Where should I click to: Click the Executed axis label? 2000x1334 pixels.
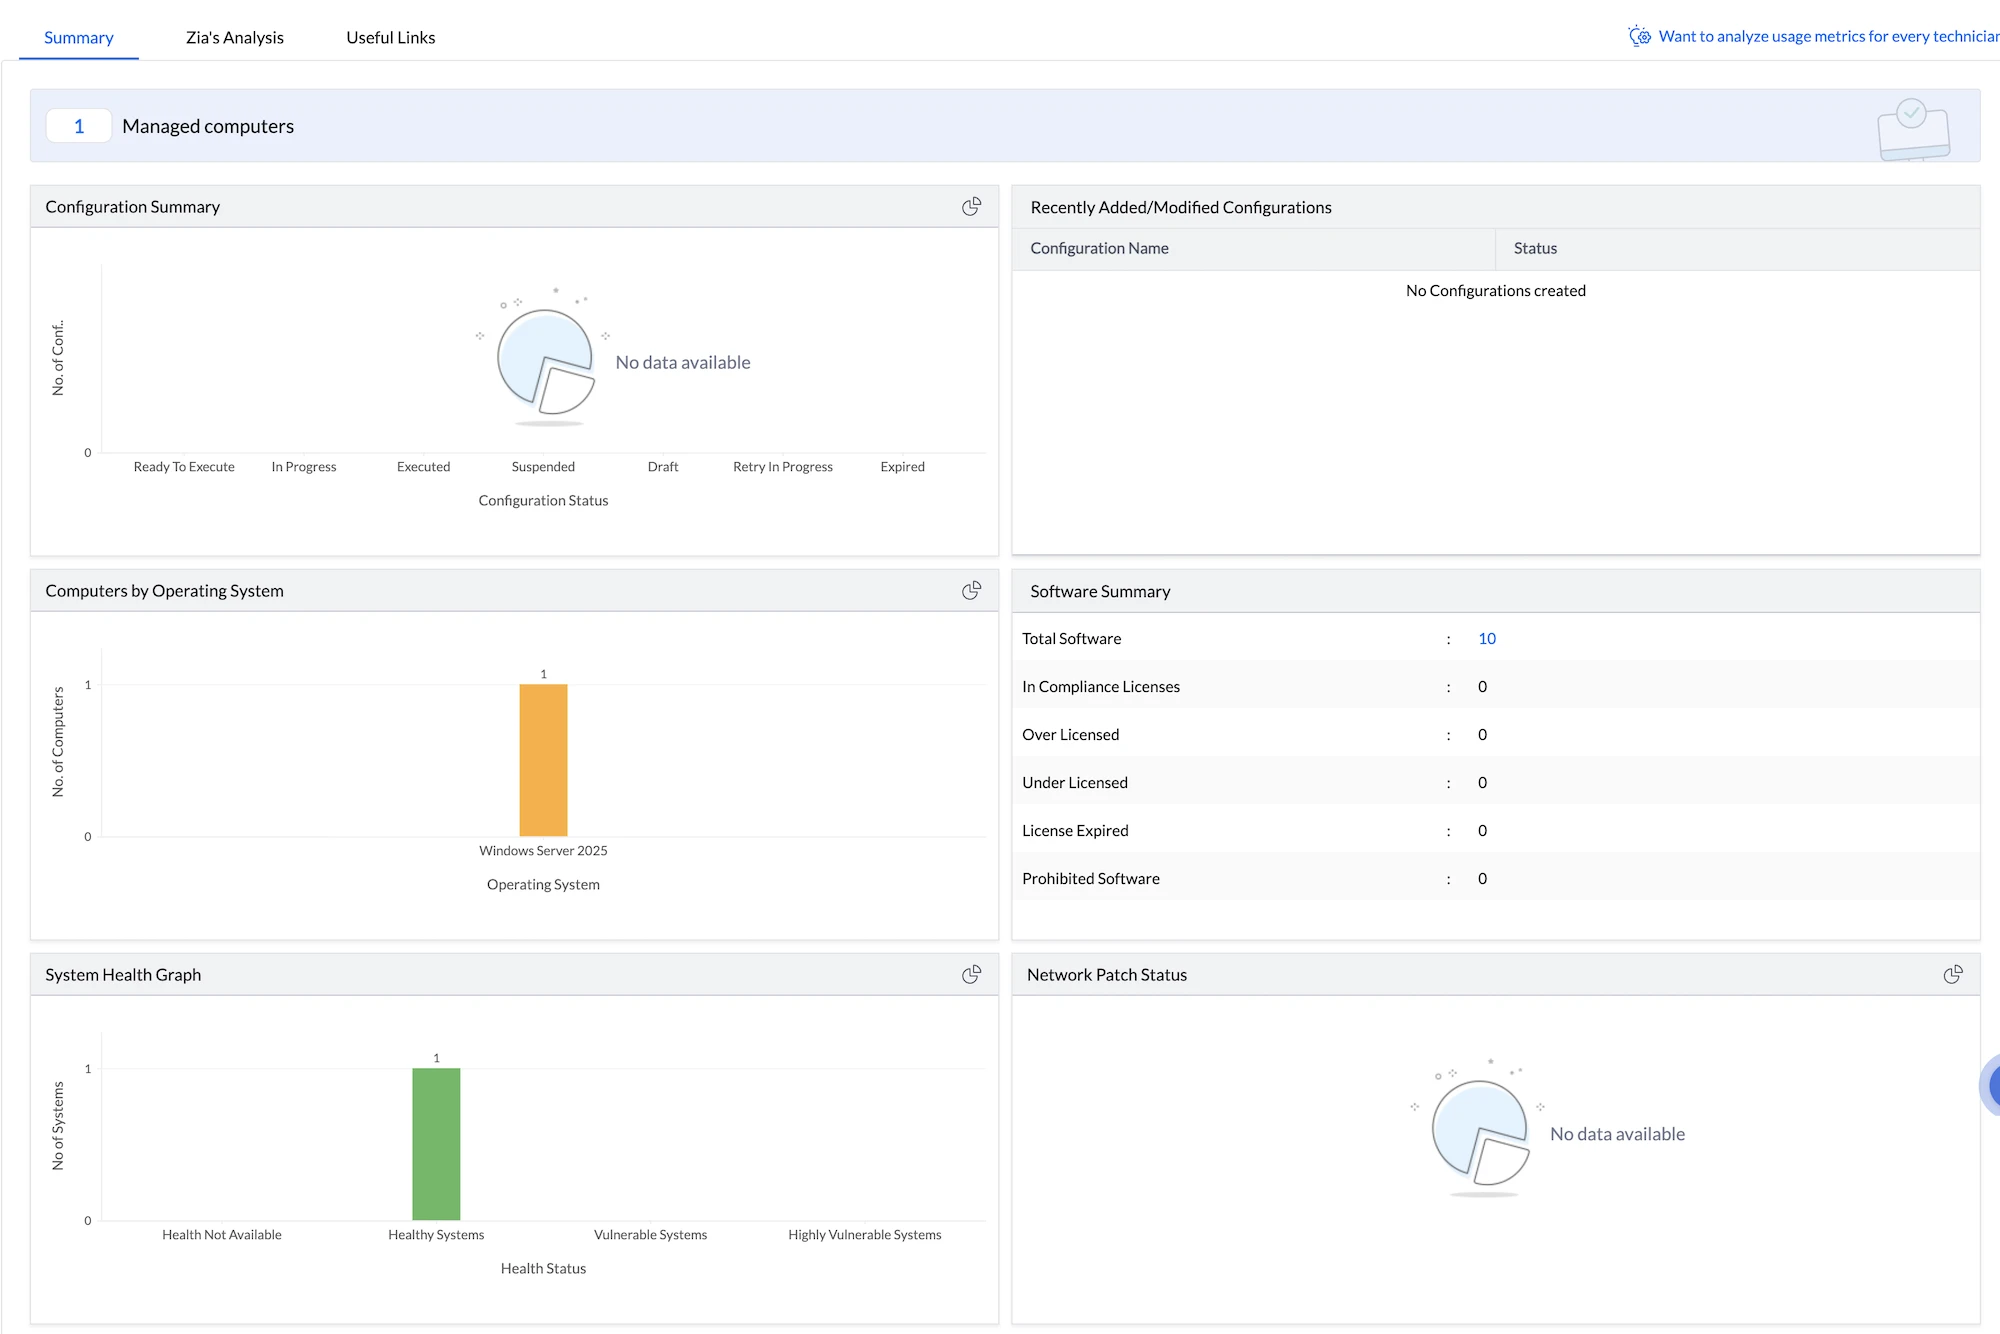coord(424,467)
